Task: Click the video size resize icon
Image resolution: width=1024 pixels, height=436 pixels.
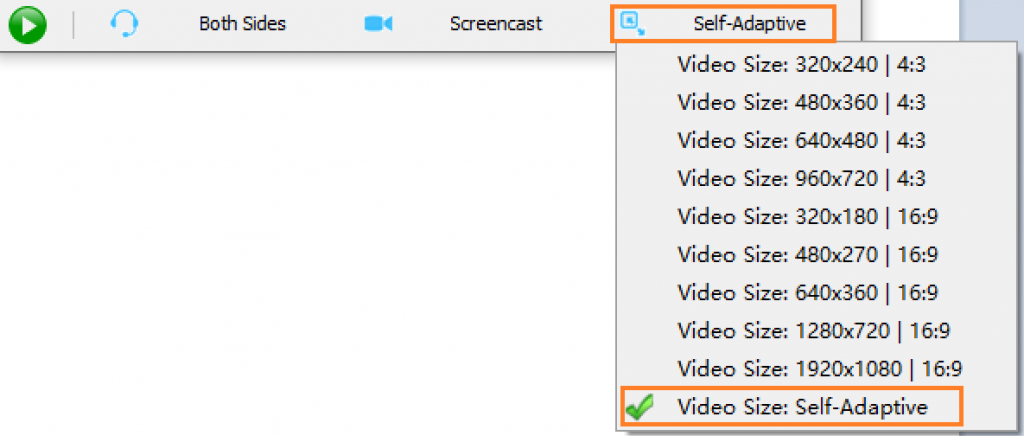Action: [x=632, y=24]
